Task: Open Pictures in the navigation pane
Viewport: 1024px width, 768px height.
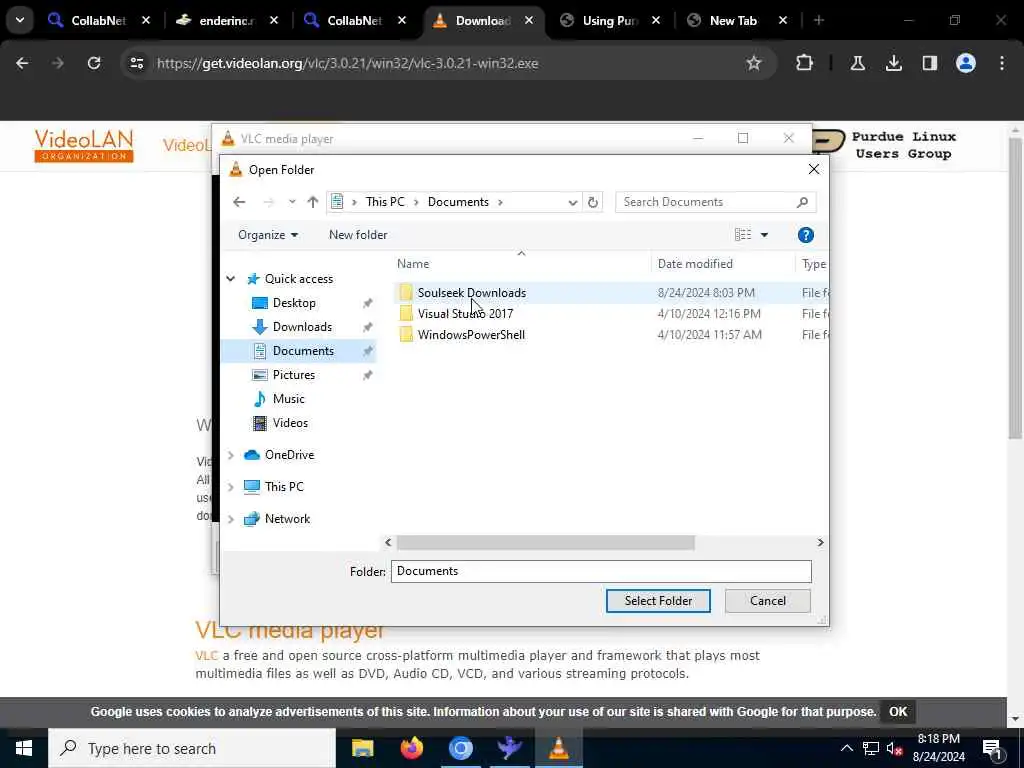Action: click(x=293, y=375)
